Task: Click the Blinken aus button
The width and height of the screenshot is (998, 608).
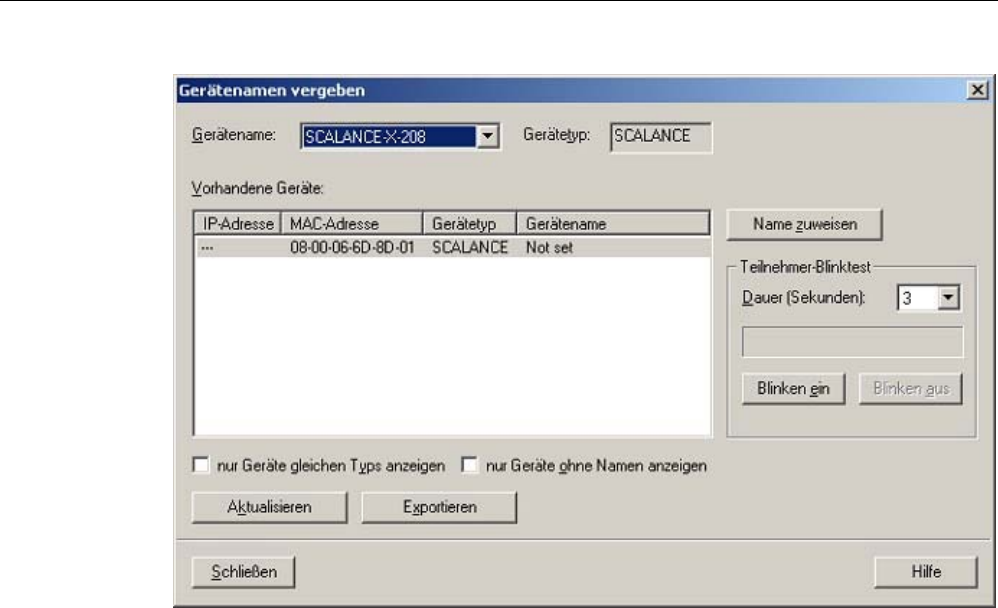Action: point(911,388)
